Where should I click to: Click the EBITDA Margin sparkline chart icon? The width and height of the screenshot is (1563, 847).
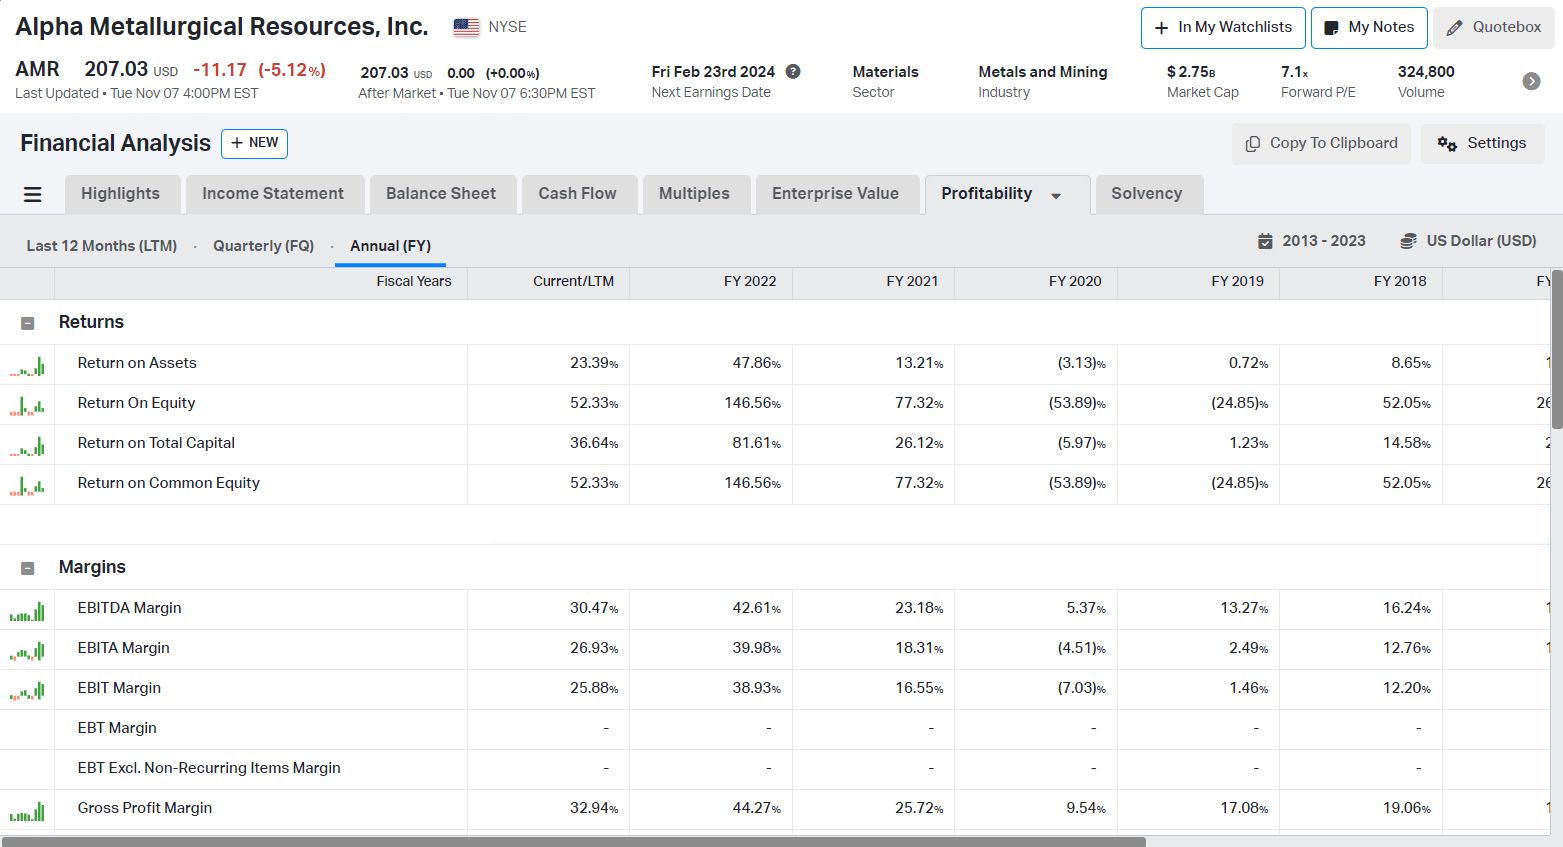click(x=27, y=611)
